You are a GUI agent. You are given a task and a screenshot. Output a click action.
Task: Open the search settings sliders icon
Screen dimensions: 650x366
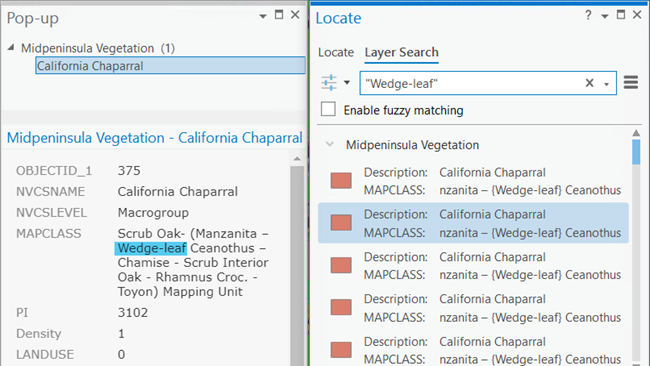(329, 82)
